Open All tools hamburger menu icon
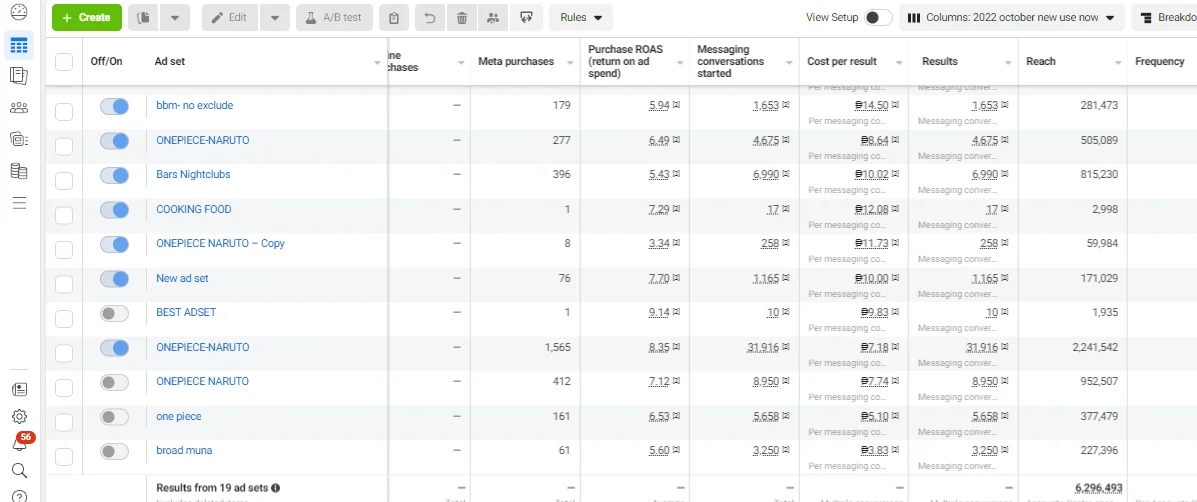 (x=19, y=203)
